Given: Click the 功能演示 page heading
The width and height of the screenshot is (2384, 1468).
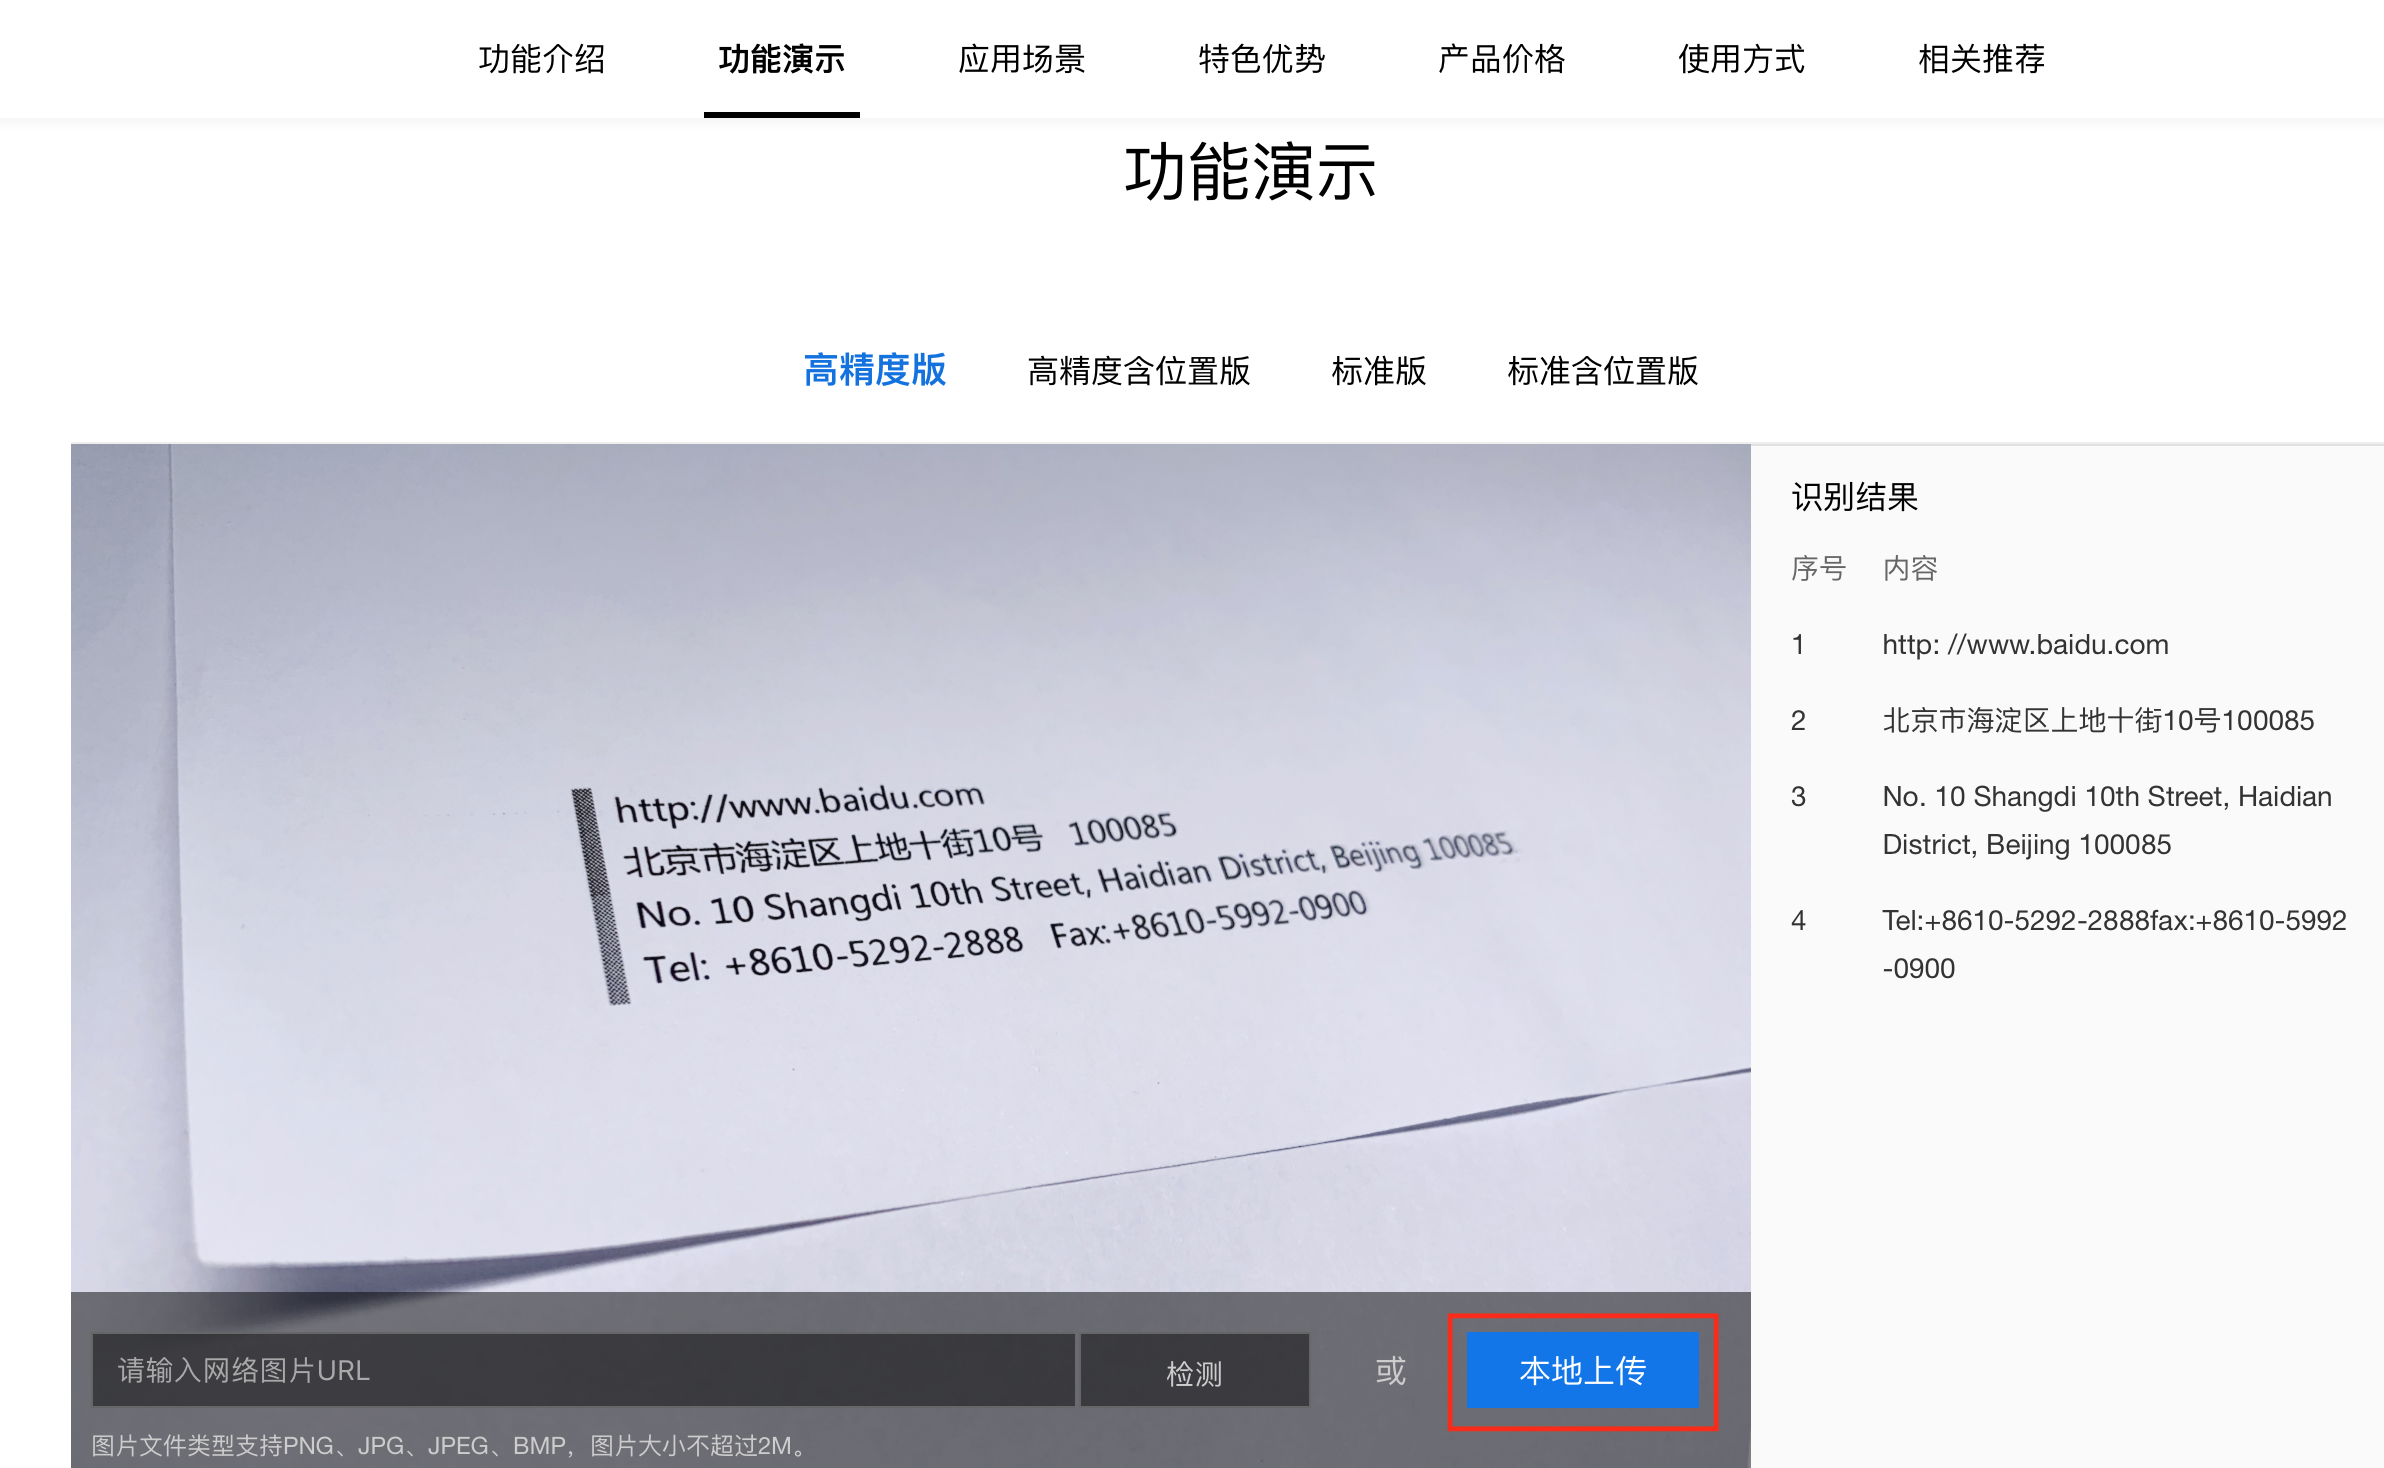Looking at the screenshot, I should [x=1251, y=172].
